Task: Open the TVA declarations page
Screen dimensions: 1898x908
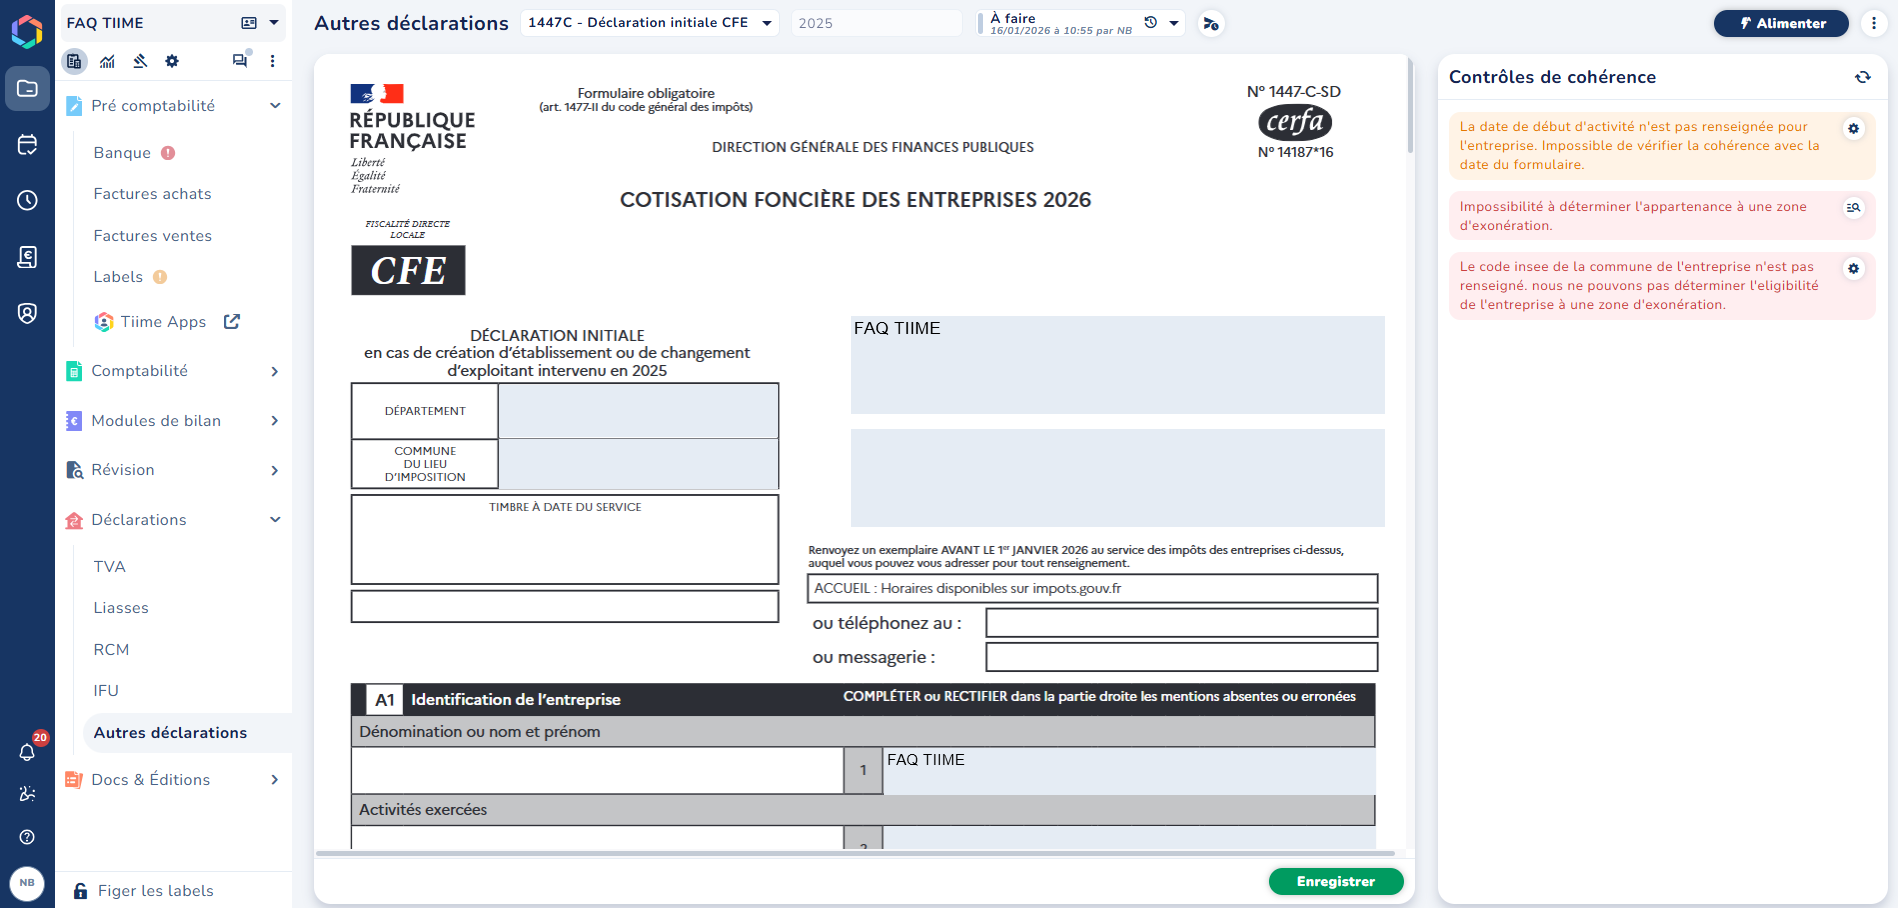Action: tap(110, 567)
